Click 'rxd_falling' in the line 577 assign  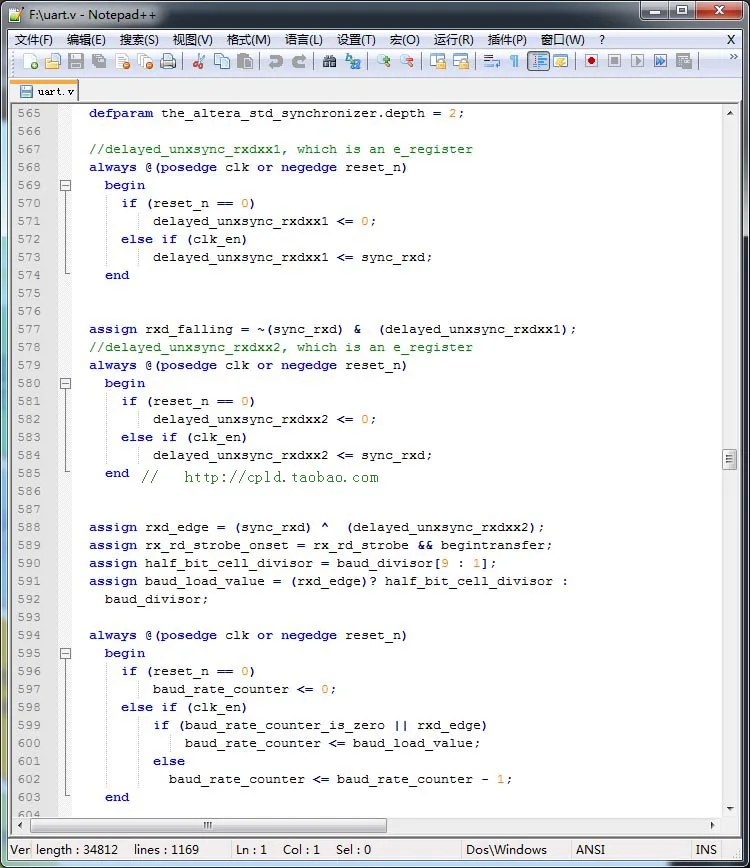pos(189,329)
